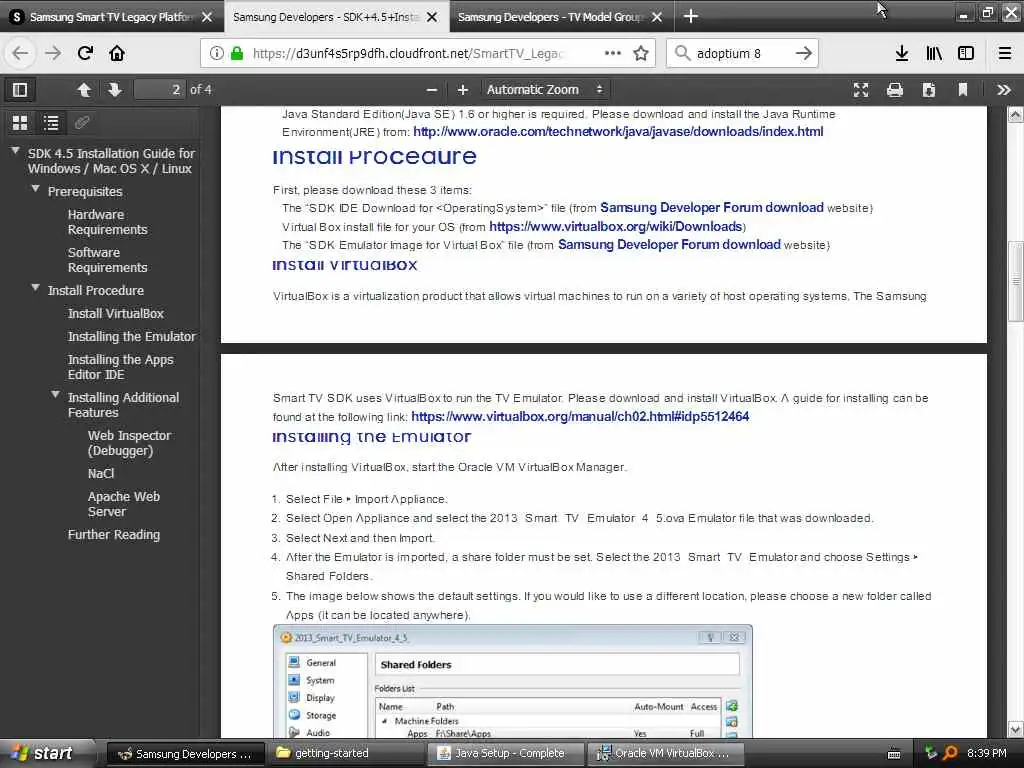Open Samsung Developer Forum download link for Emulator image
This screenshot has height=768, width=1024.
click(669, 244)
